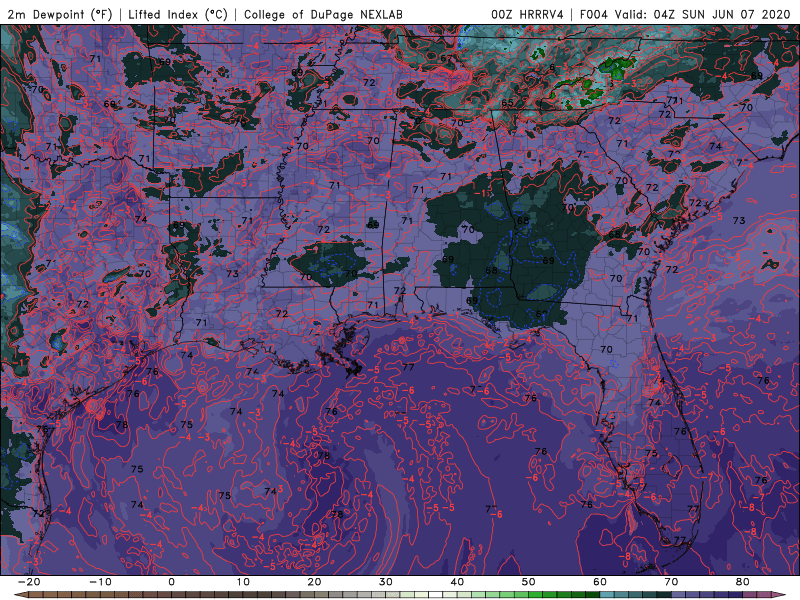Click the "65" dewpoint value on the map
This screenshot has height=600, width=800.
pyautogui.click(x=507, y=103)
